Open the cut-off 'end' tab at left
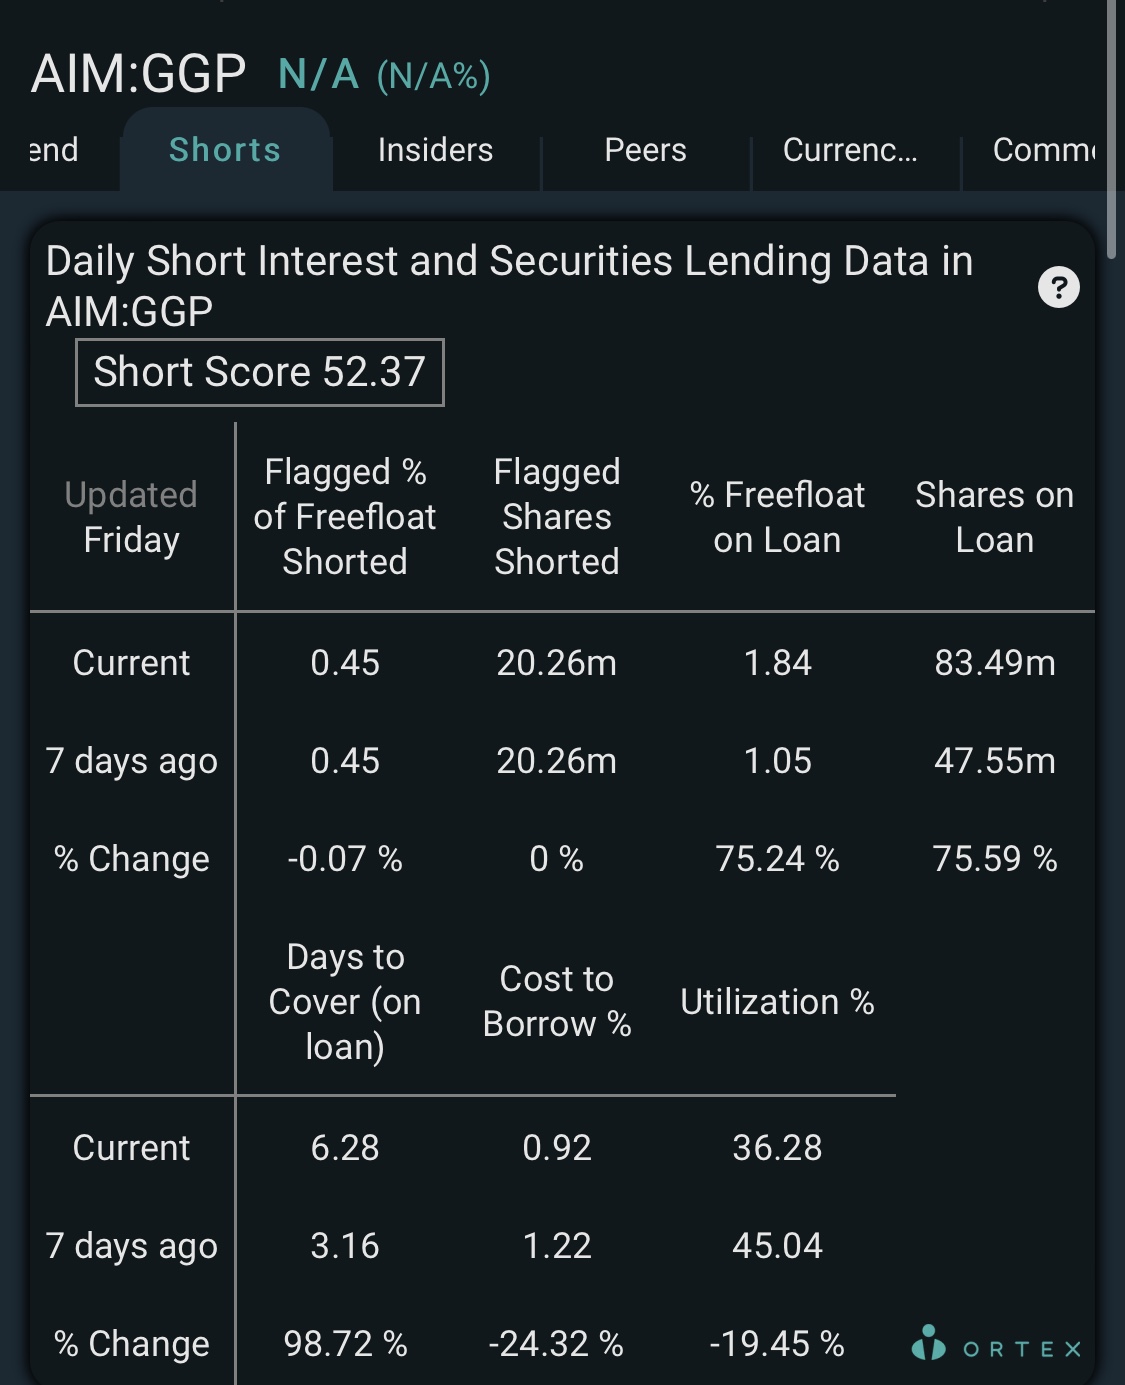Screen dimensions: 1125x1385 tap(54, 150)
